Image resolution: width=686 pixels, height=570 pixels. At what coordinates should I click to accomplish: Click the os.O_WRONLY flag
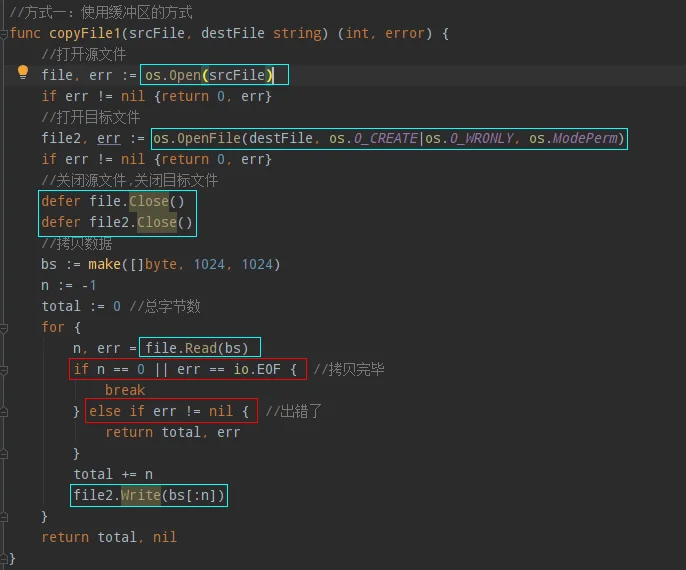click(x=469, y=138)
